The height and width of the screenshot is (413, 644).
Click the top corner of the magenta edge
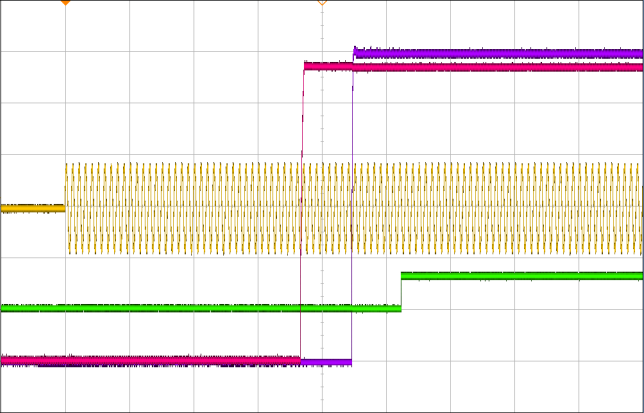tap(304, 66)
